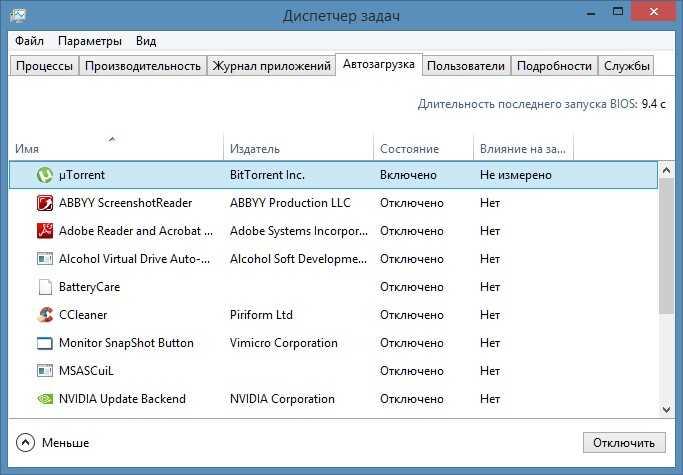Click the Alcohol Soft Developme... publisher cell
The width and height of the screenshot is (683, 475).
coord(298,259)
